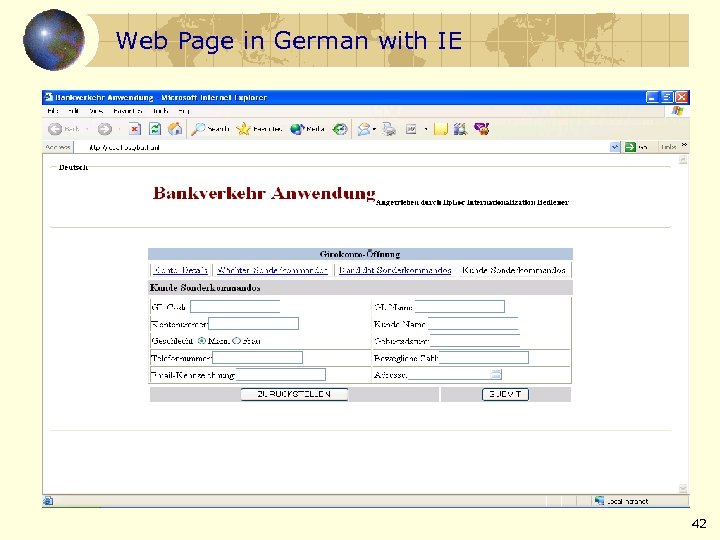This screenshot has height=540, width=720.
Task: Select the Mann radio button
Action: tap(202, 341)
